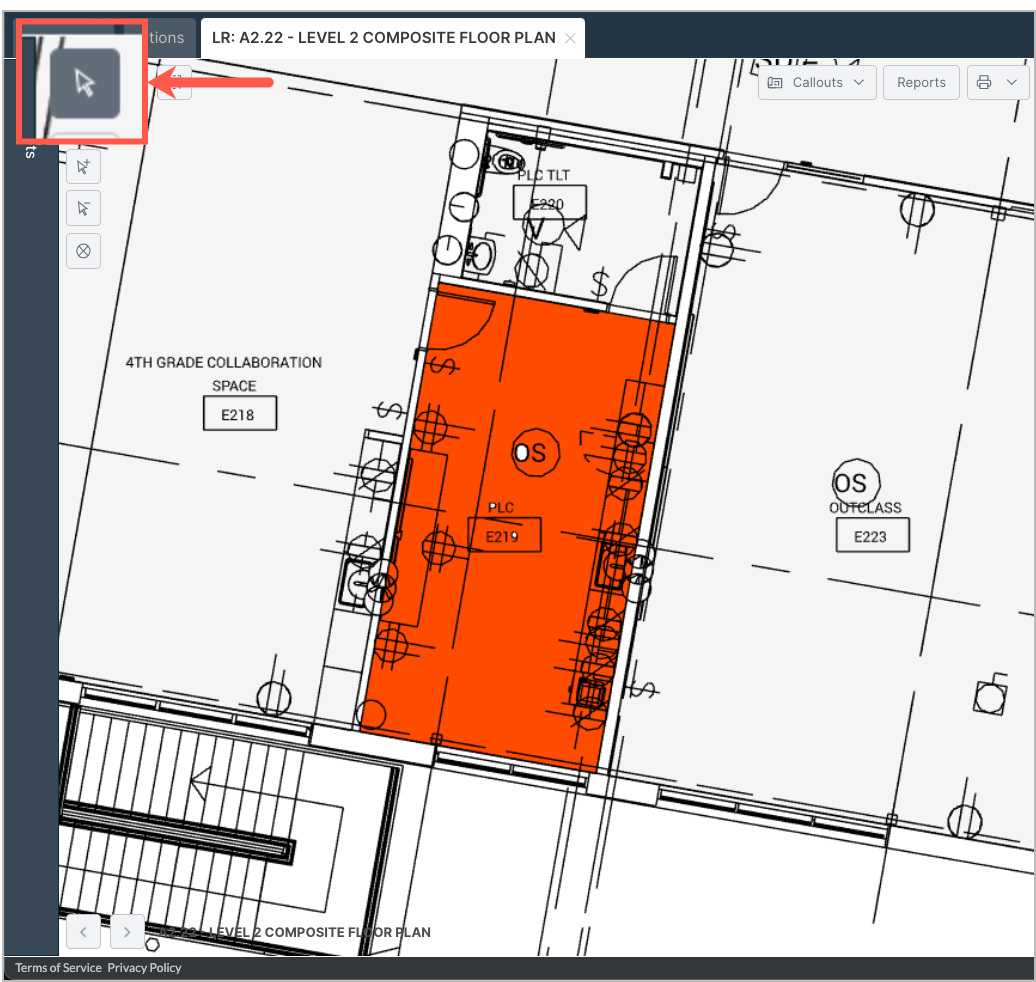The width and height of the screenshot is (1036, 982).
Task: Open the Privacy Policy link
Action: click(145, 967)
